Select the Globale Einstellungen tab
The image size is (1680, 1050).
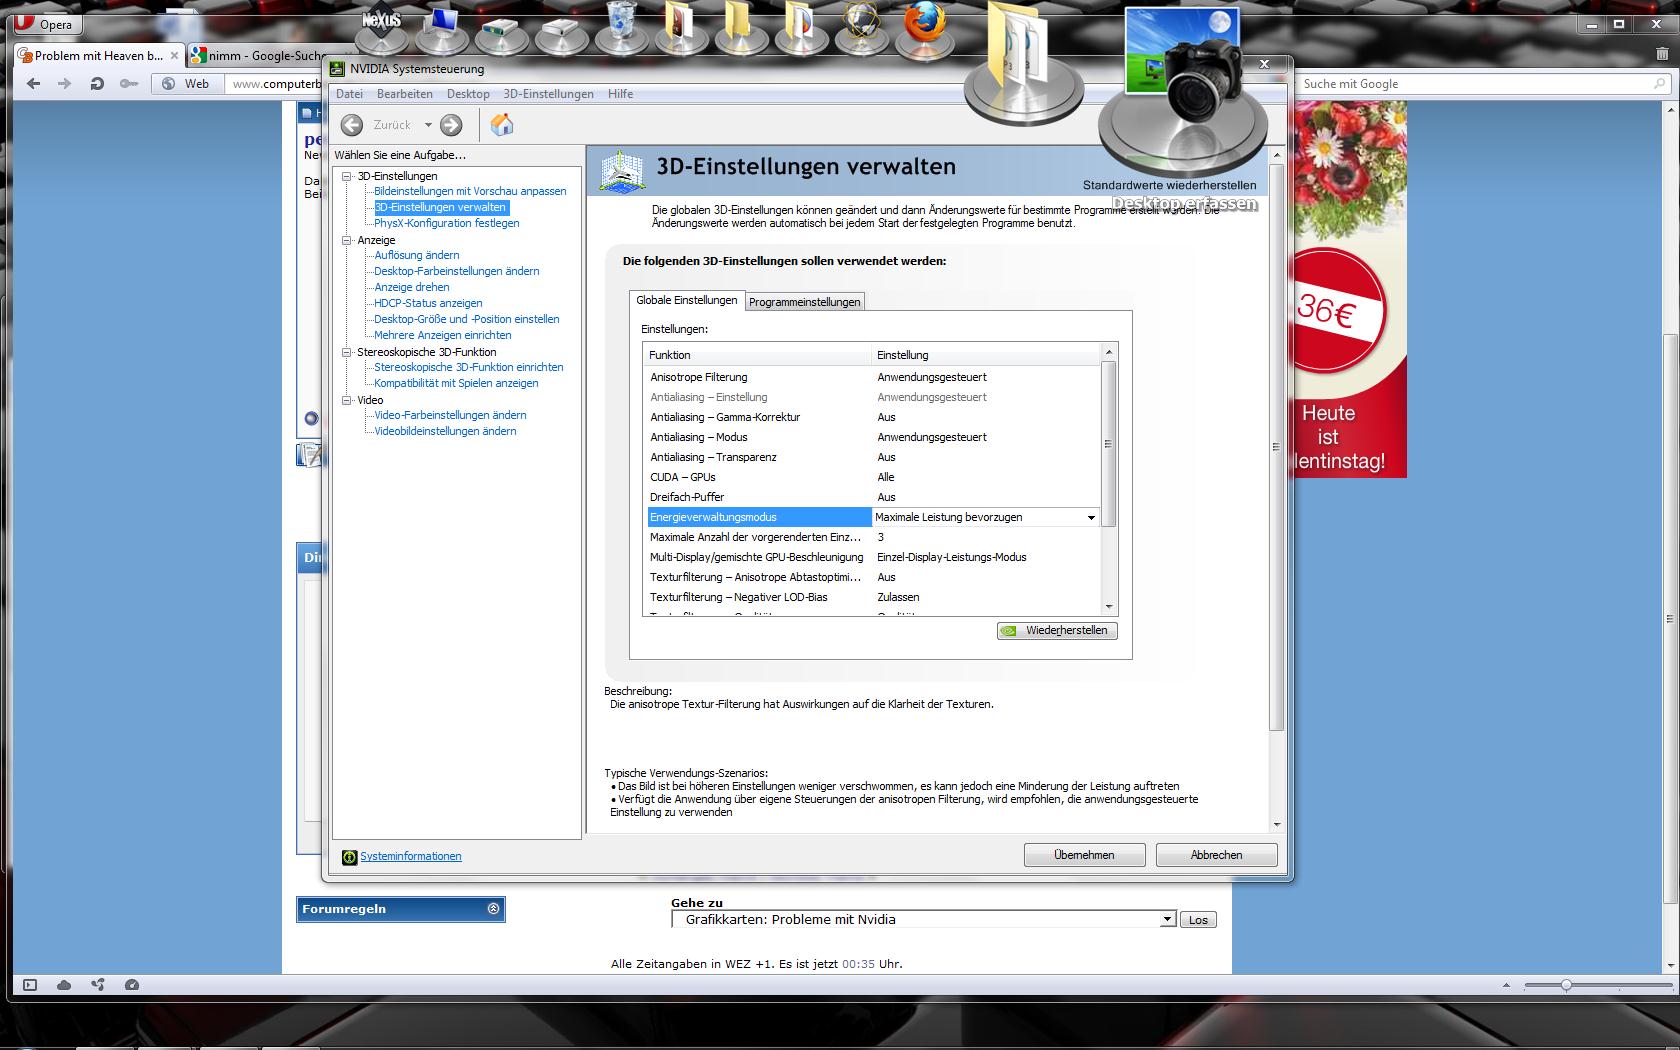tap(687, 300)
